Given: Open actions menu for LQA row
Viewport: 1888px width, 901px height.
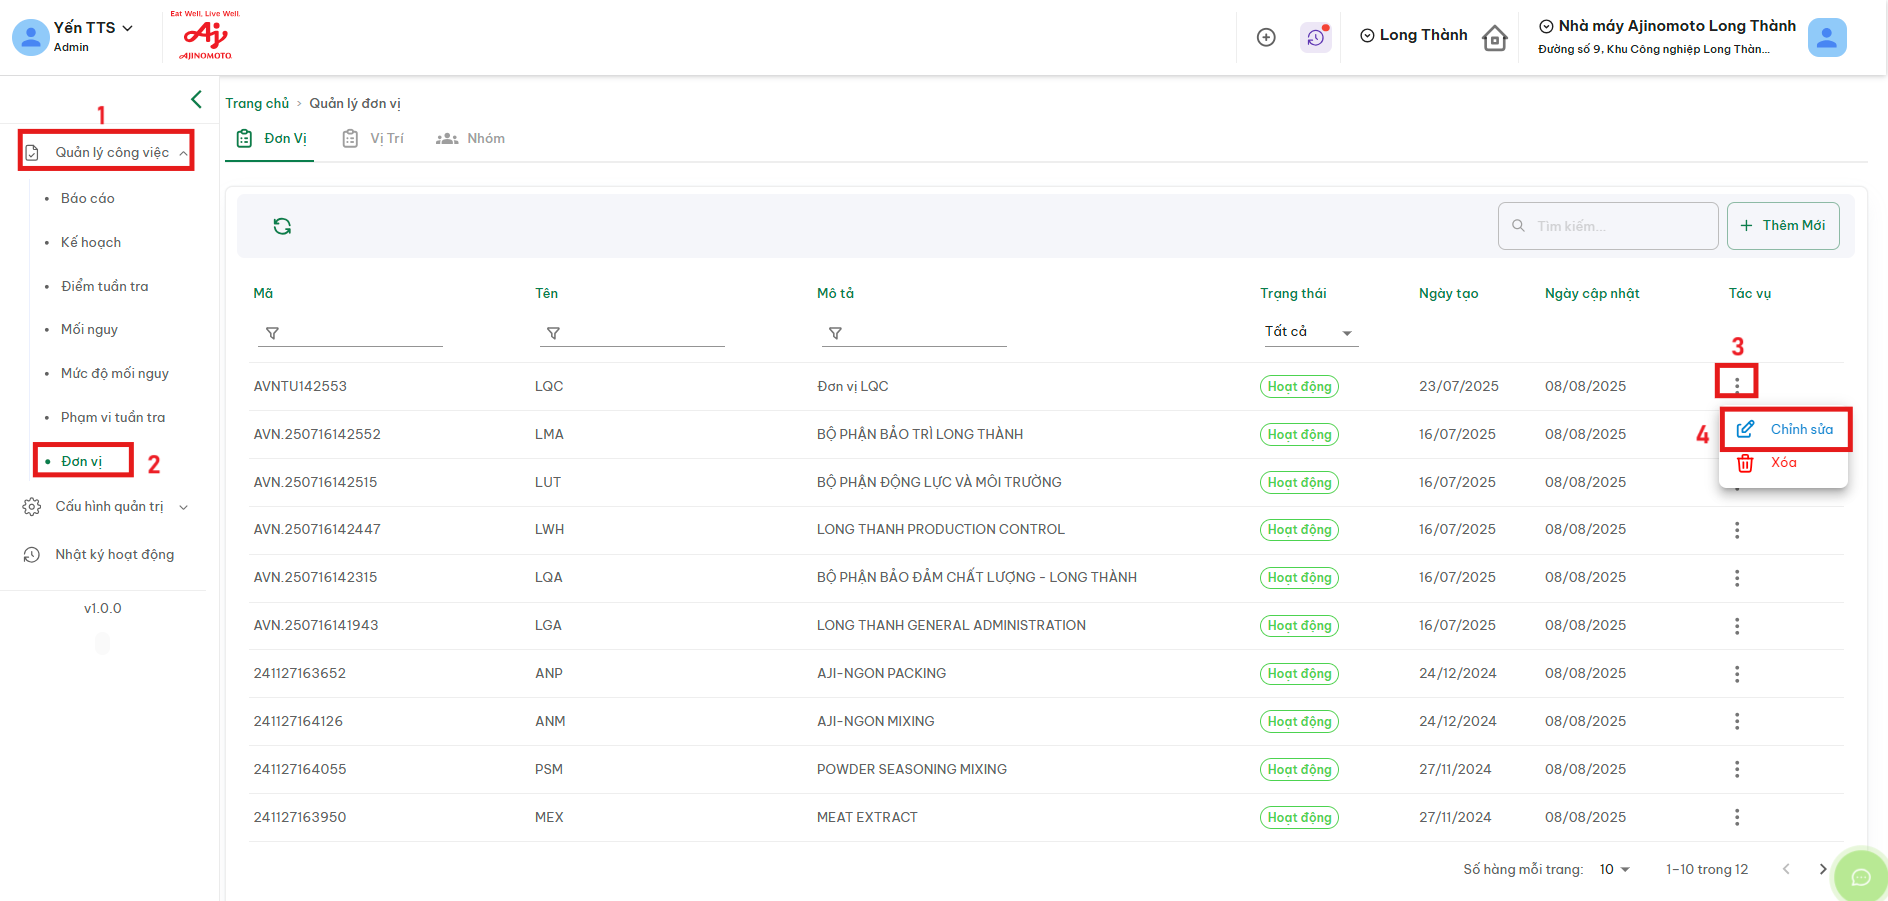Looking at the screenshot, I should coord(1737,578).
